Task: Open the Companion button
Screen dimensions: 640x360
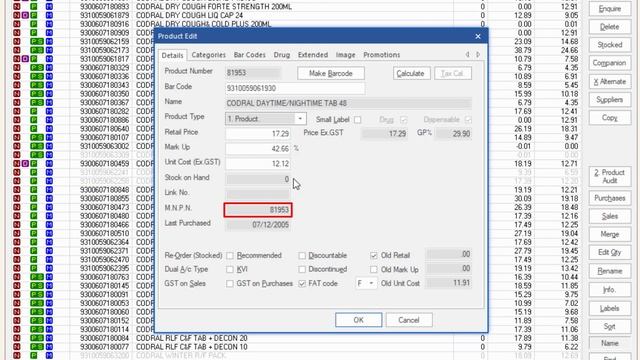Action: [x=609, y=63]
